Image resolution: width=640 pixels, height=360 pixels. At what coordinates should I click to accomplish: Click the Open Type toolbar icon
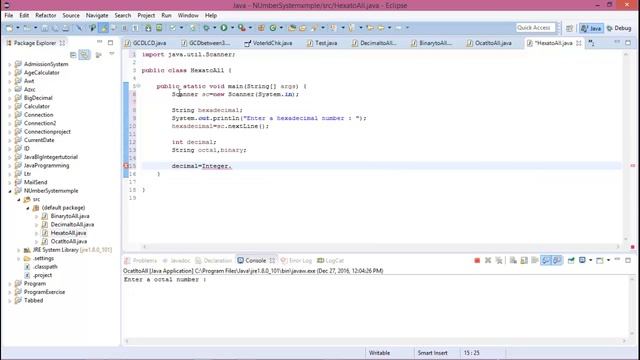[x=292, y=28]
